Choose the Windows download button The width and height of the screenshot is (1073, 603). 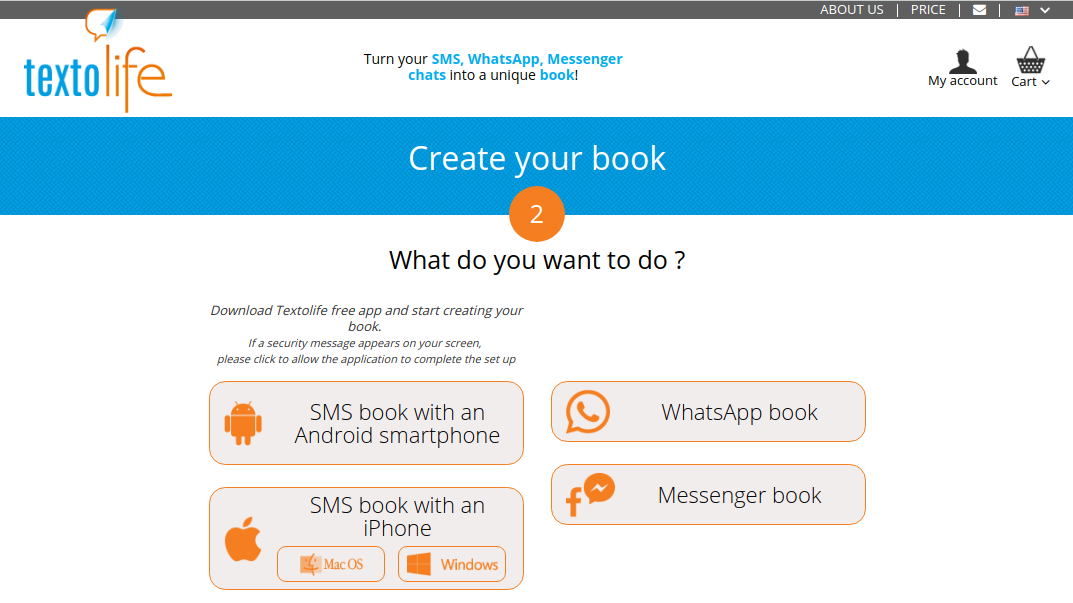452,564
